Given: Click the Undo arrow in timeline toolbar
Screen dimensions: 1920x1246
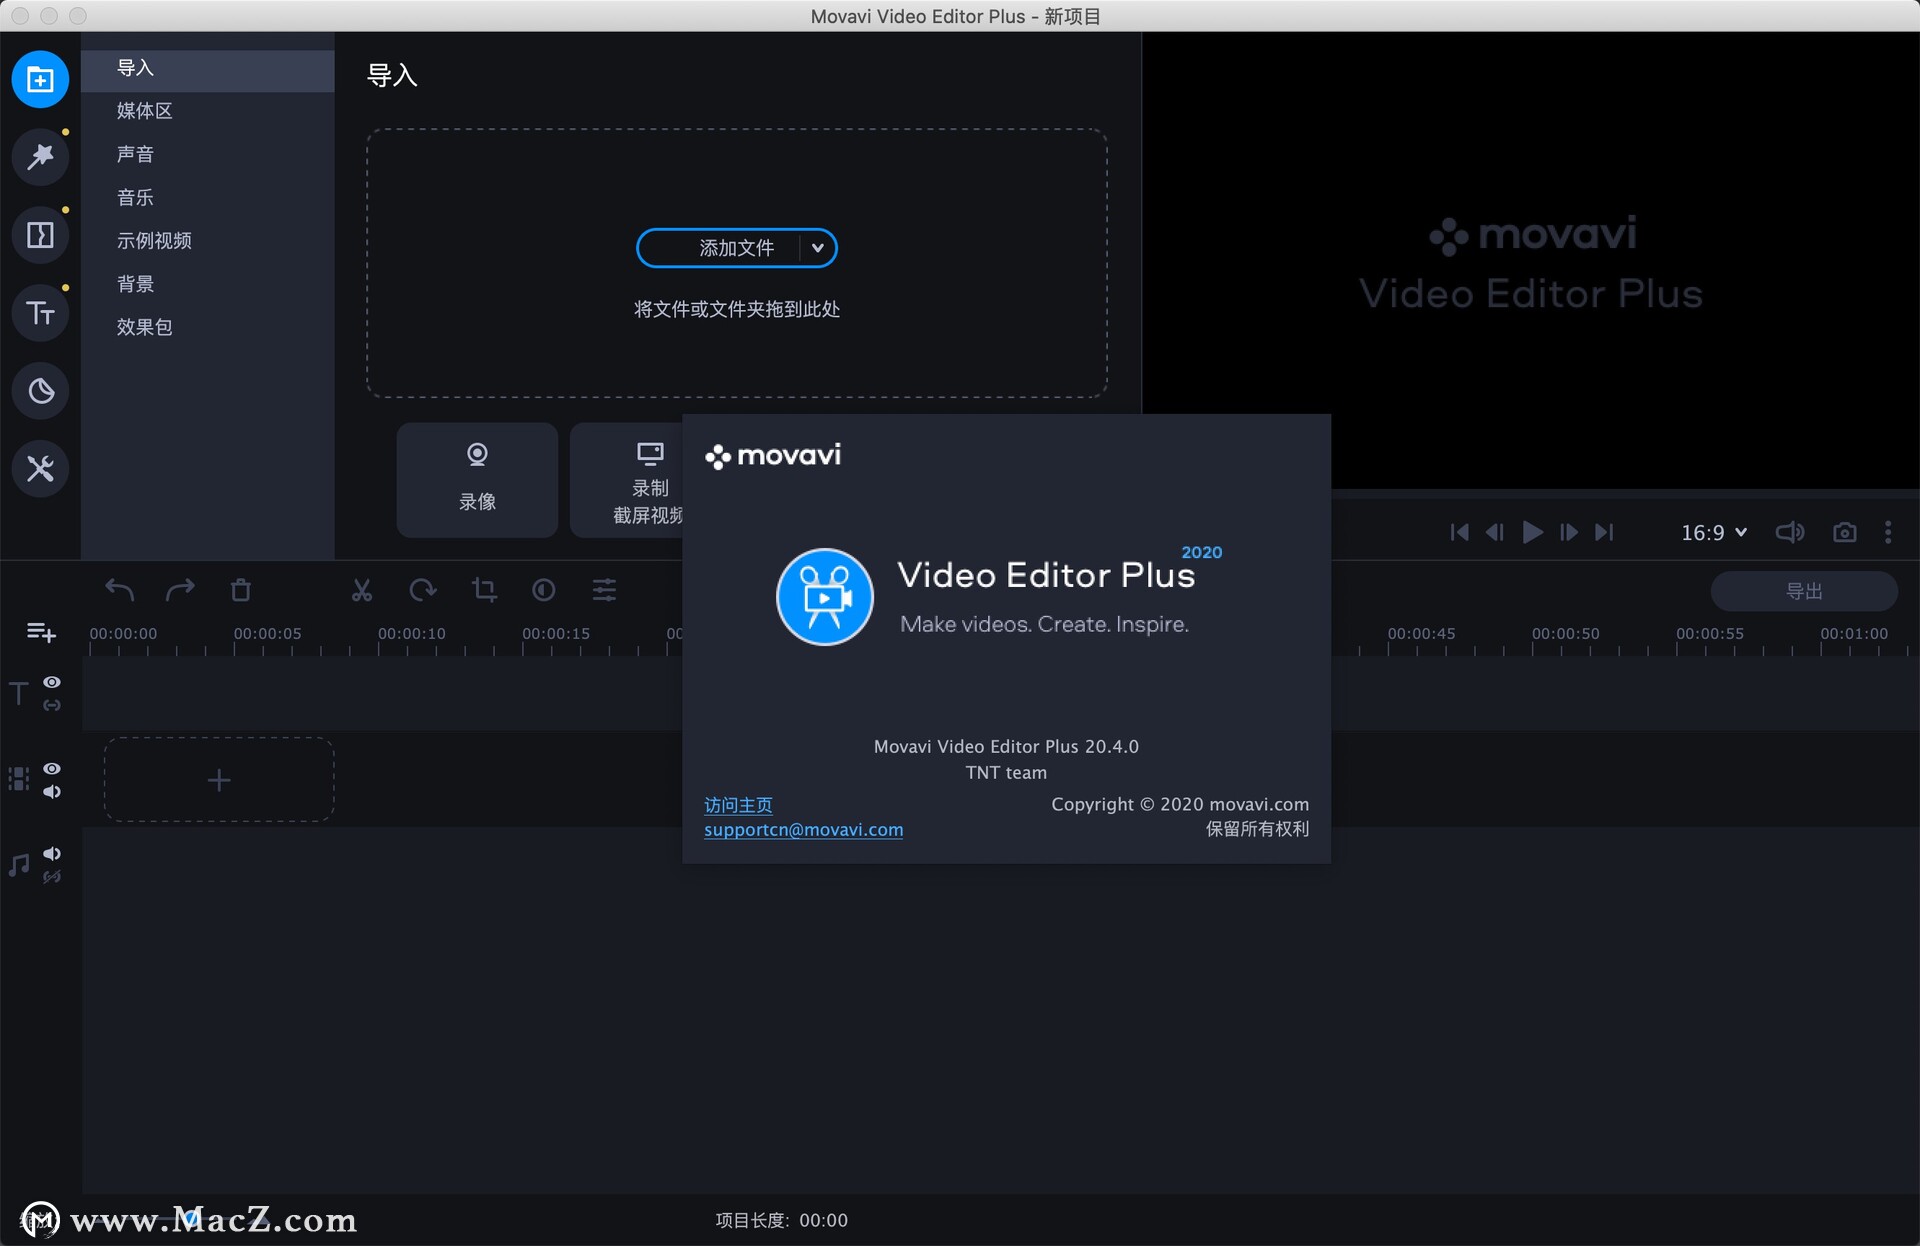Looking at the screenshot, I should 120,590.
